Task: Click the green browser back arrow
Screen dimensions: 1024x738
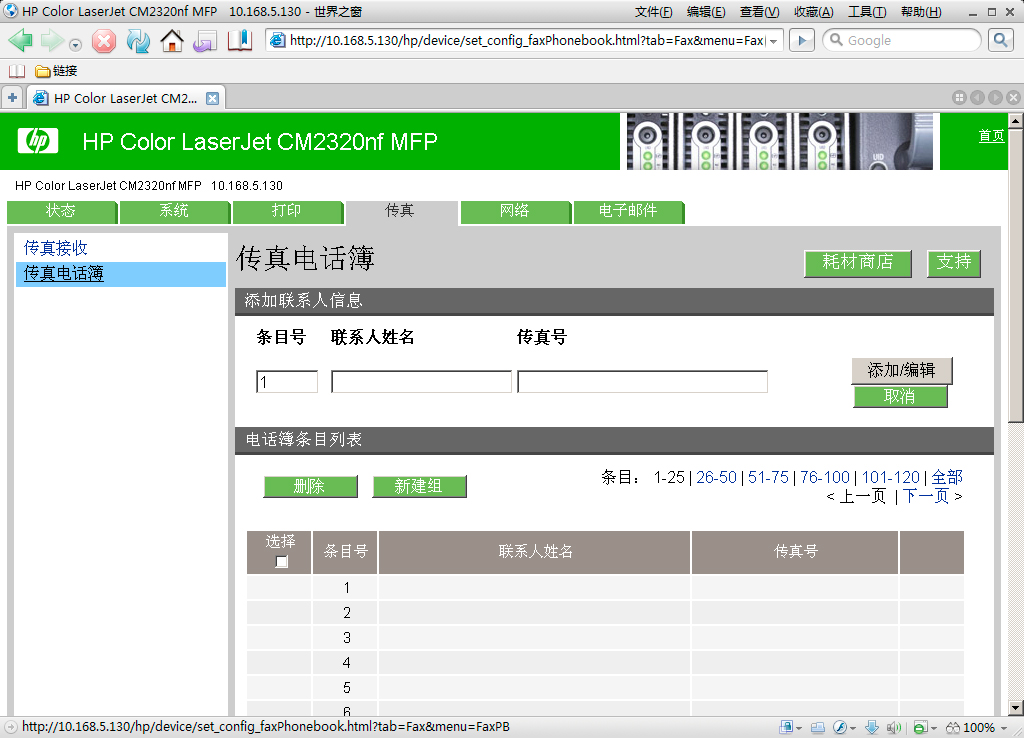Action: (21, 41)
